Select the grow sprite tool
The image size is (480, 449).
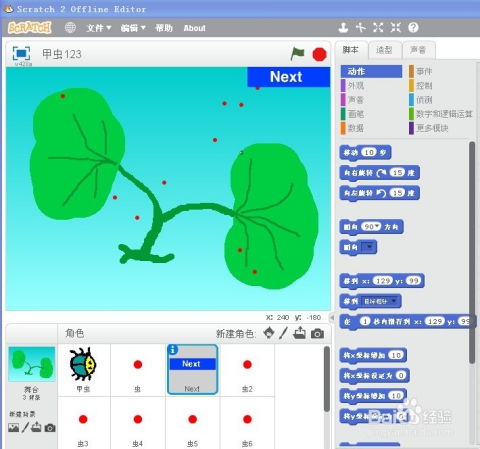click(378, 28)
